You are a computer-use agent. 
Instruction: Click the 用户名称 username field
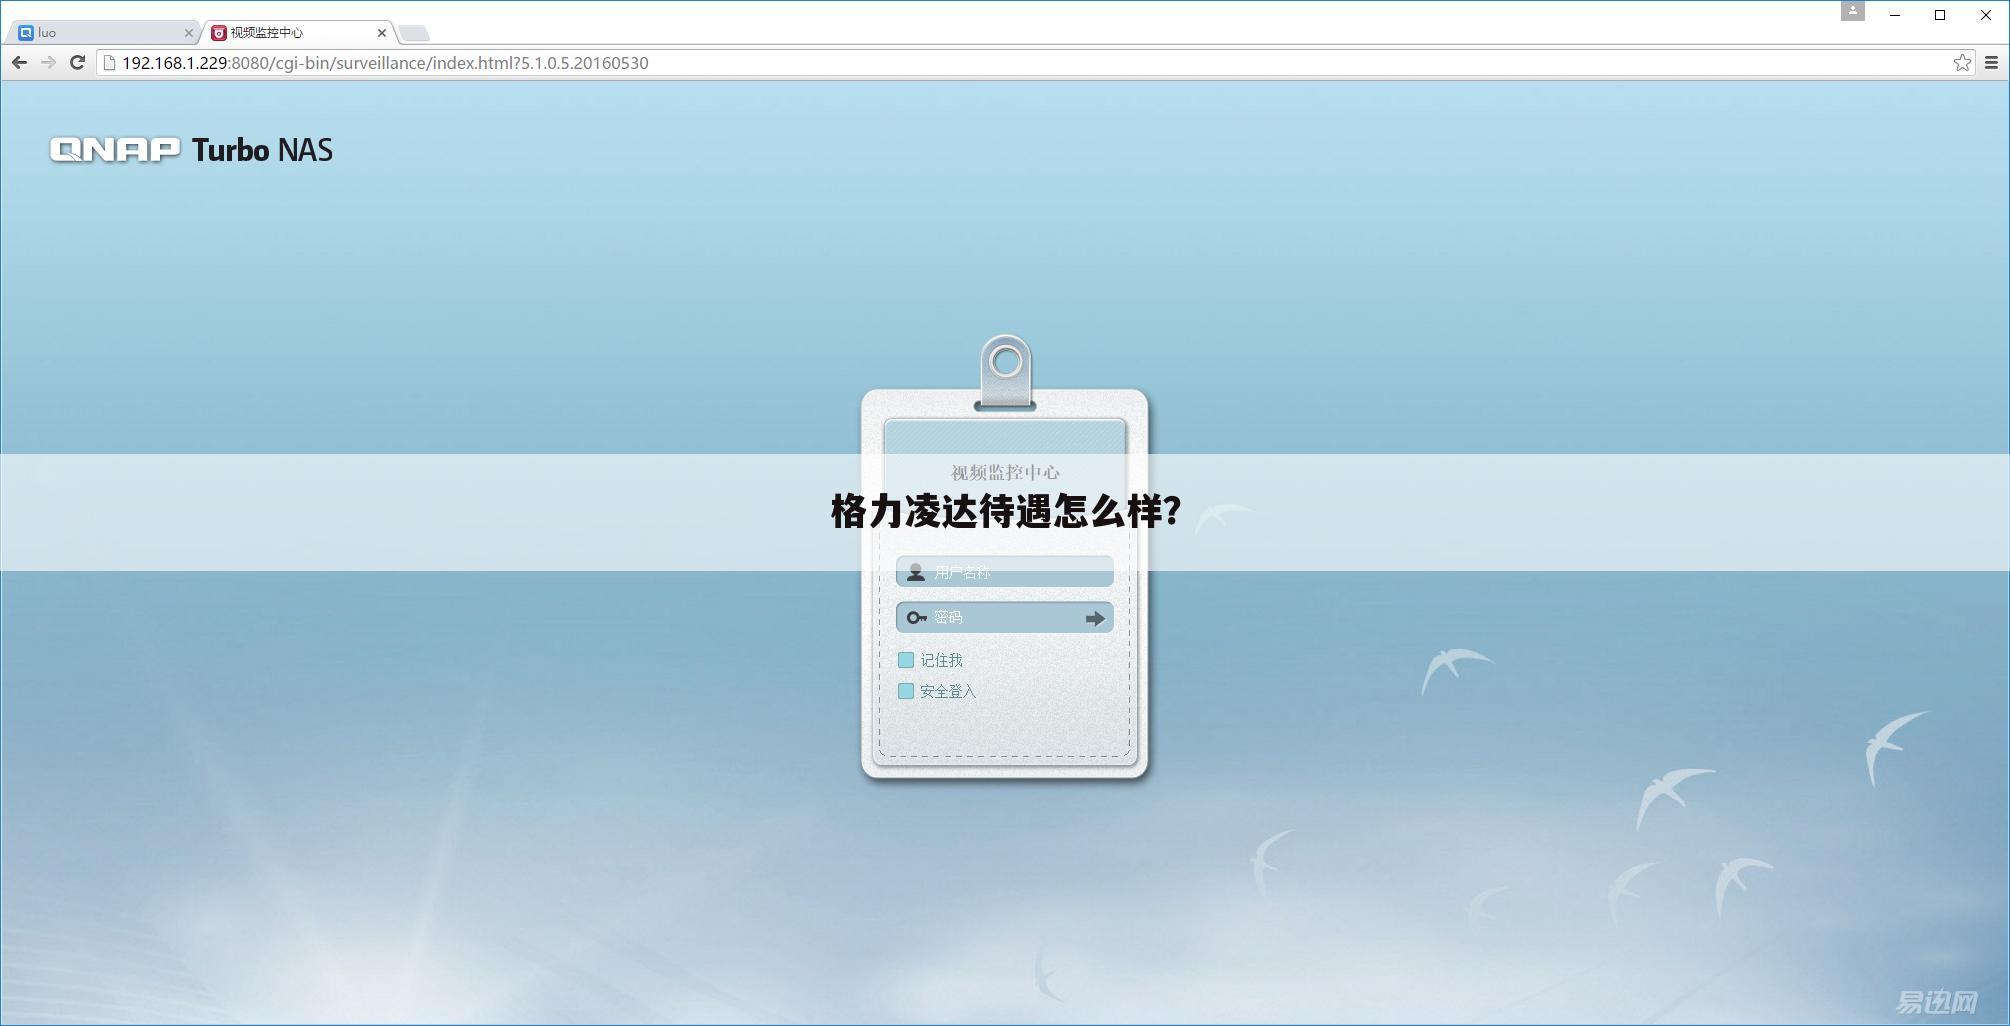[x=1005, y=572]
